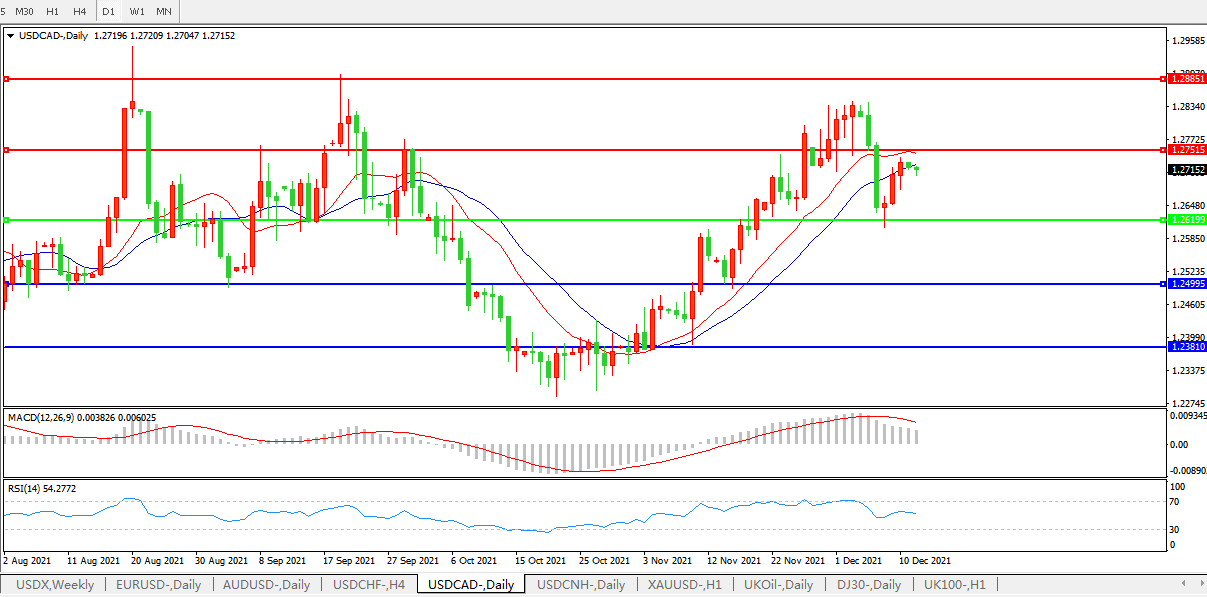Switch chart to M30 timeframe

point(25,11)
